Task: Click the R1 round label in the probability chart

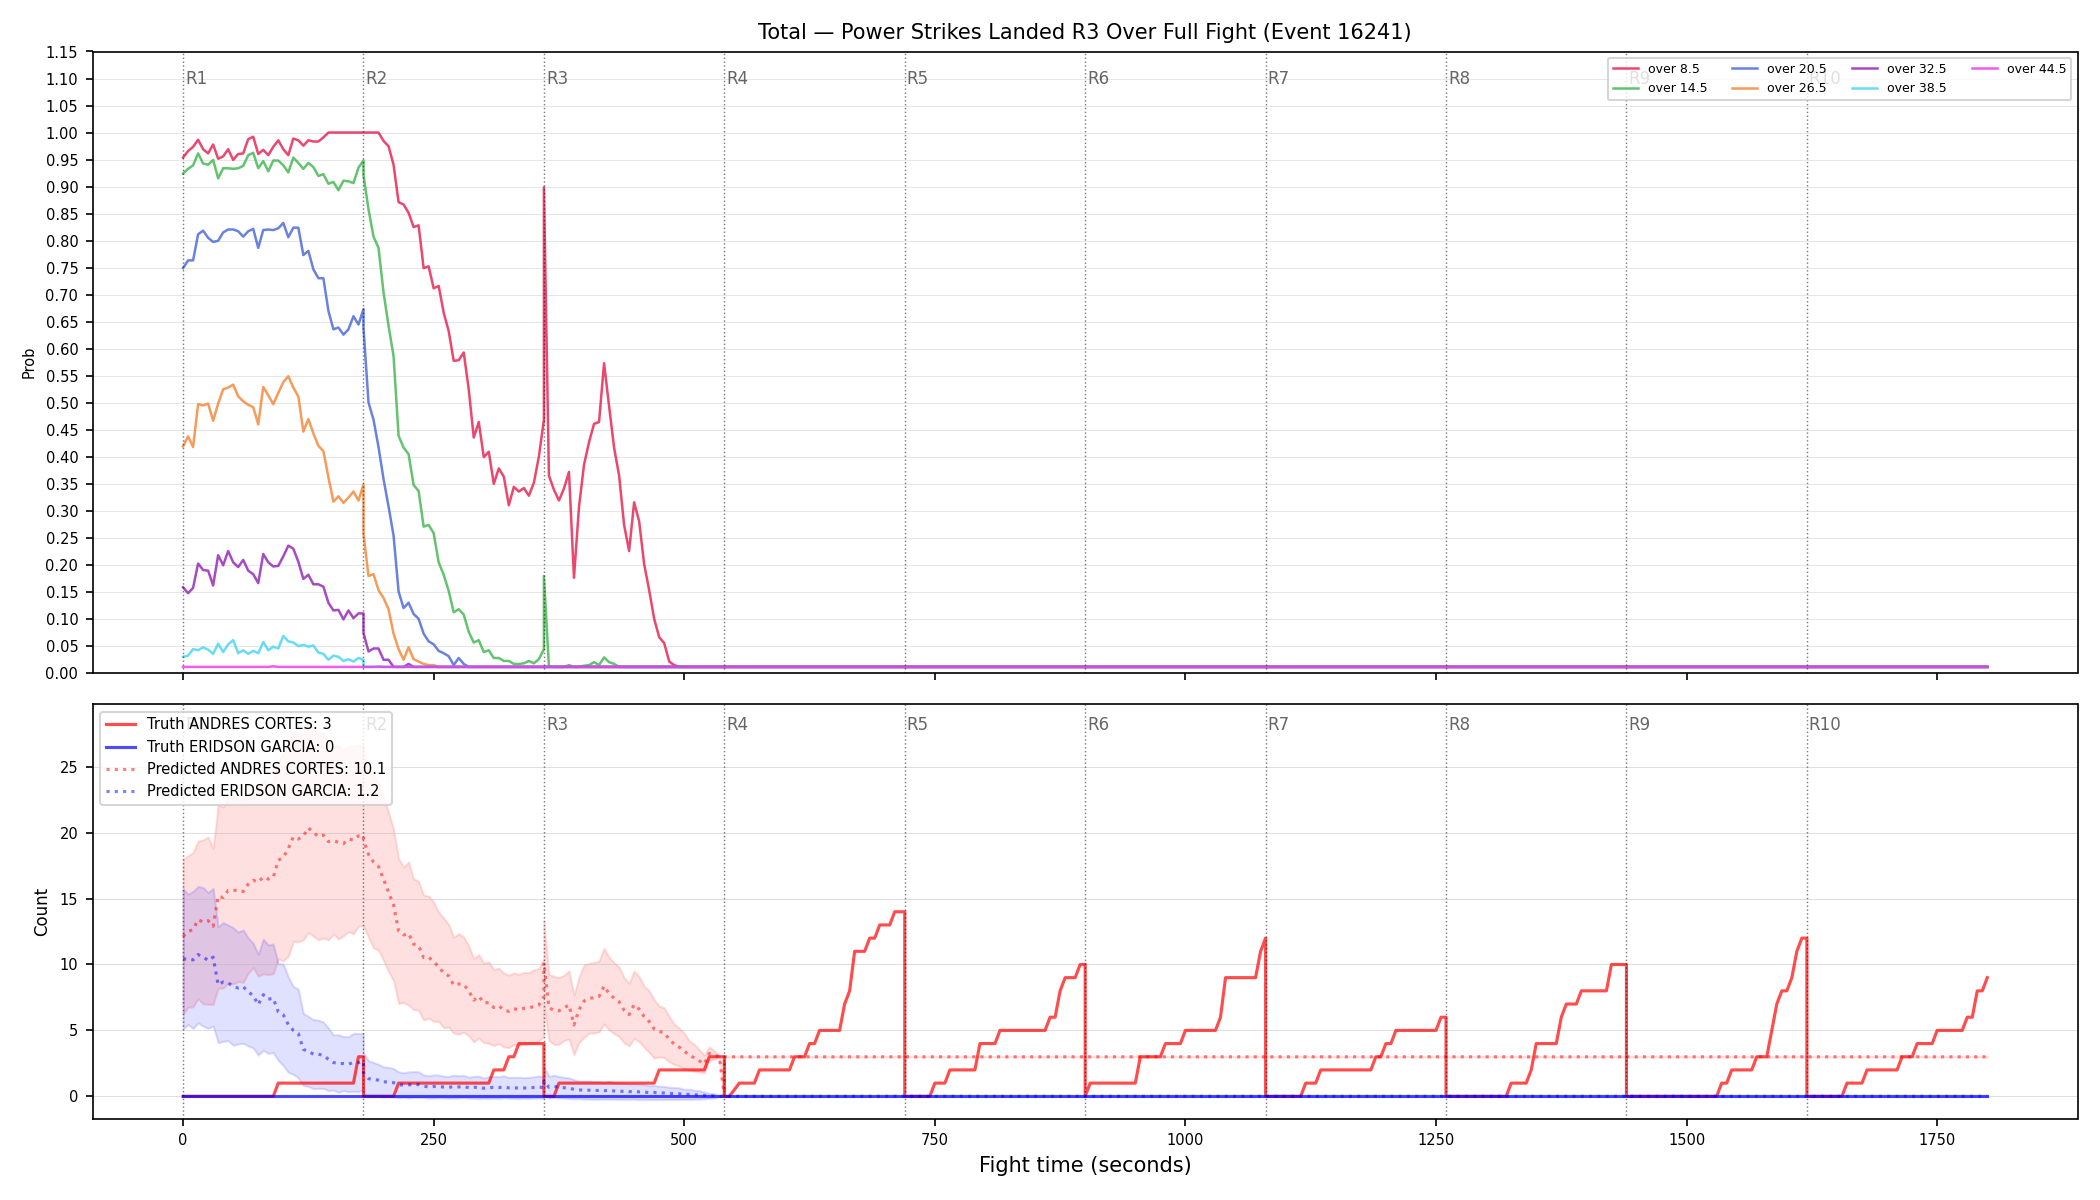Action: click(196, 78)
